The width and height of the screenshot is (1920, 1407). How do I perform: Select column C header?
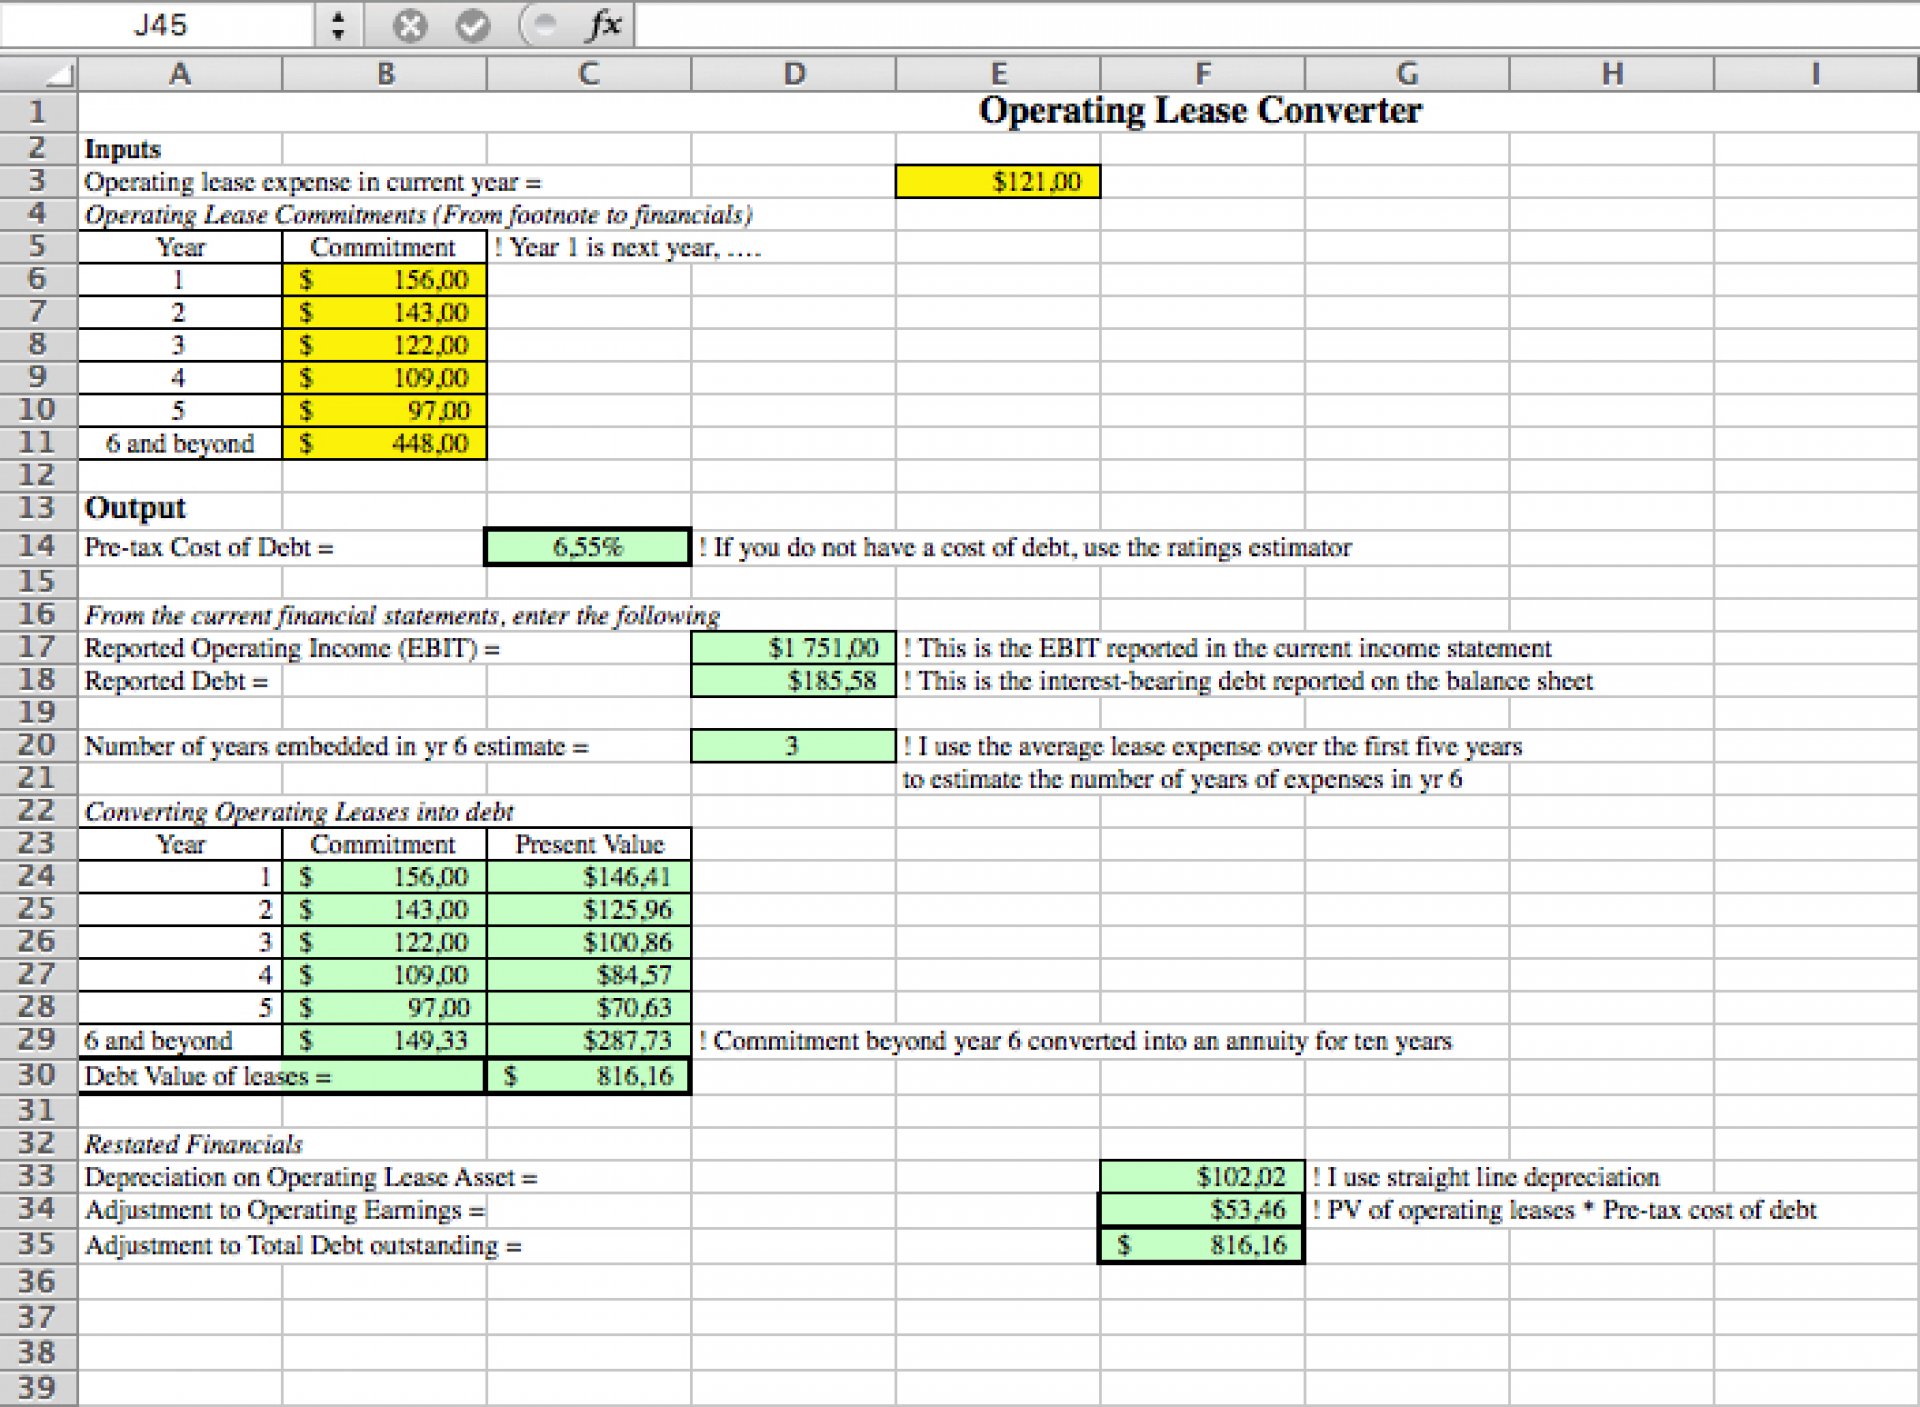[x=589, y=74]
